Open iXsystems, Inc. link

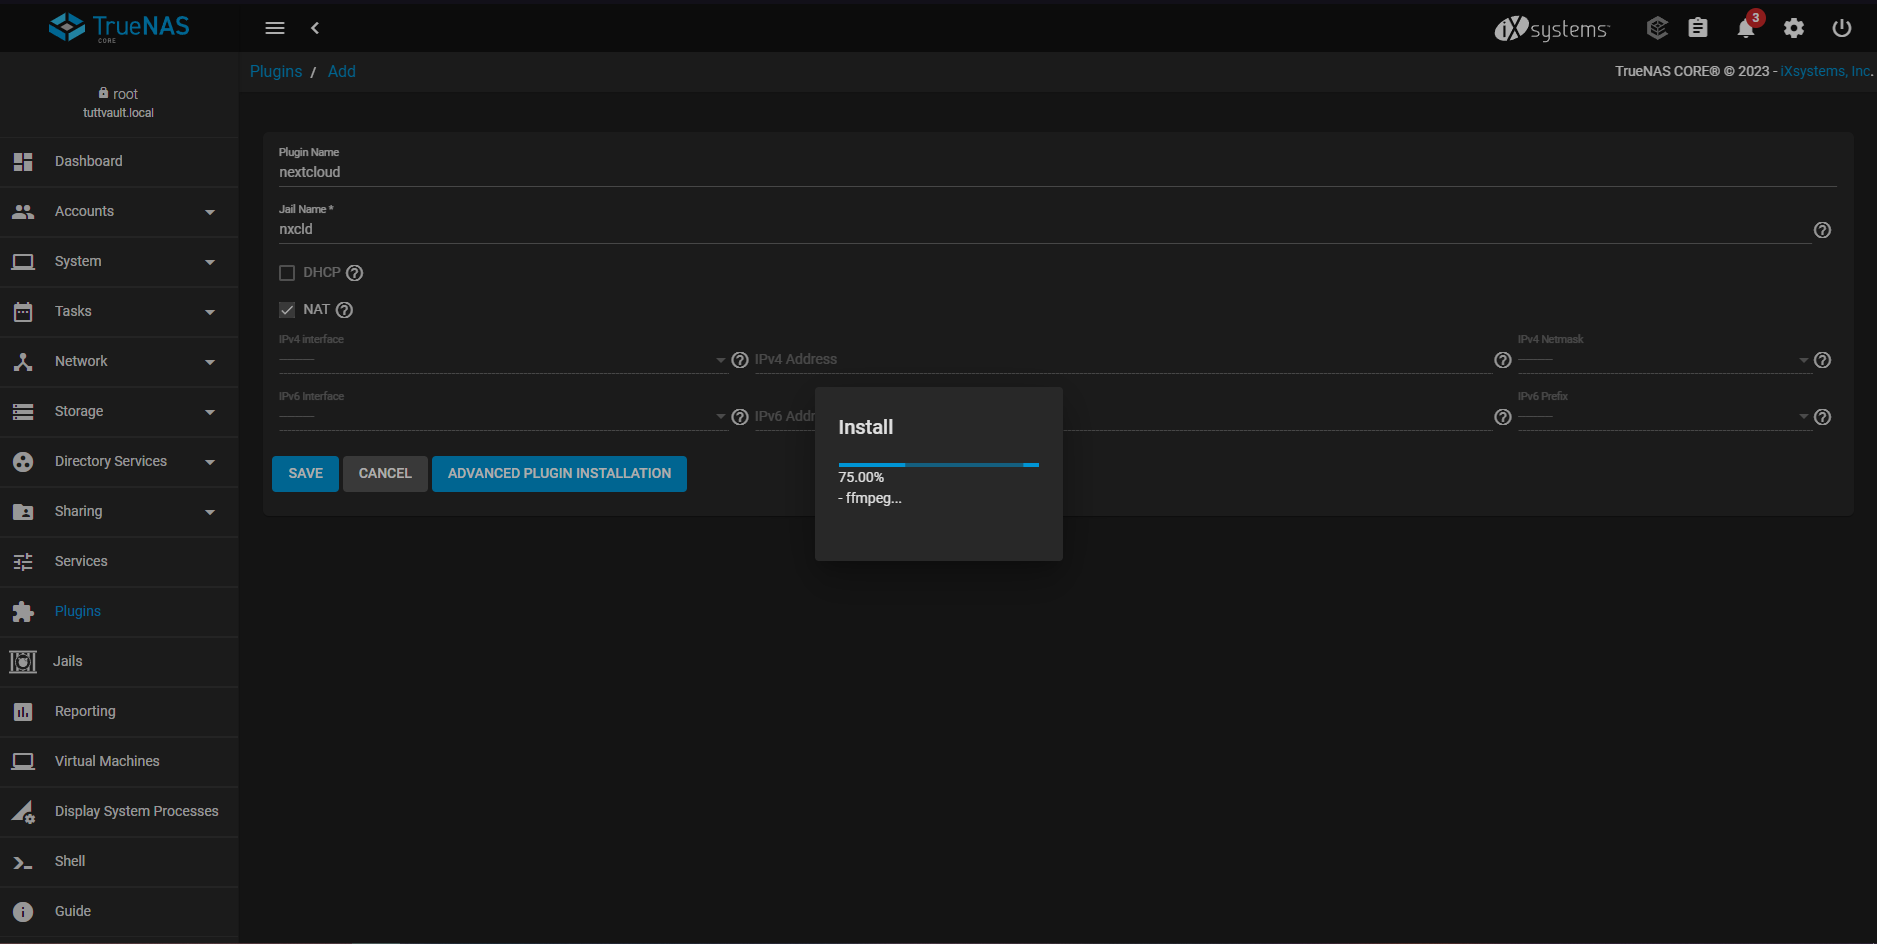coord(1825,72)
